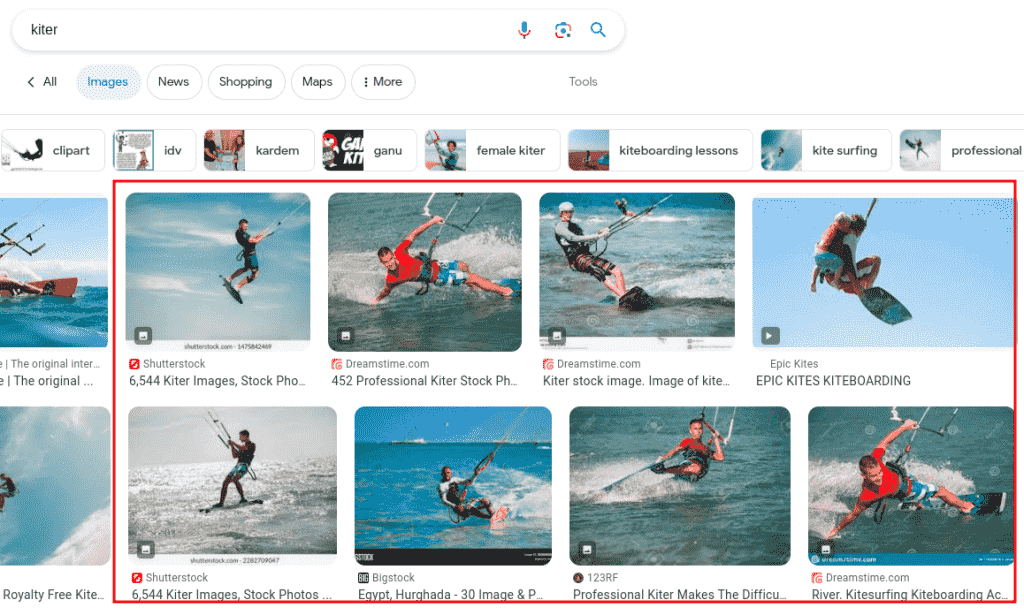Click image badge on red-shirt kiter thumbnail
Screen dimensions: 1024x615
pyautogui.click(x=345, y=336)
